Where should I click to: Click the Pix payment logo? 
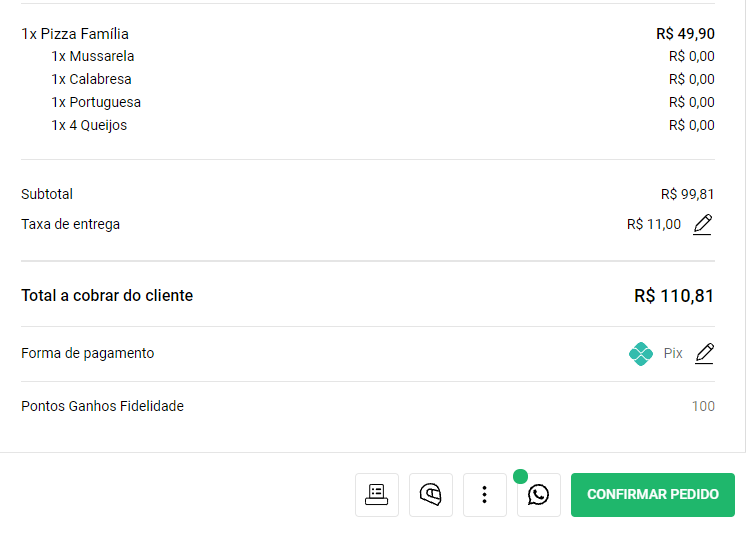point(641,354)
